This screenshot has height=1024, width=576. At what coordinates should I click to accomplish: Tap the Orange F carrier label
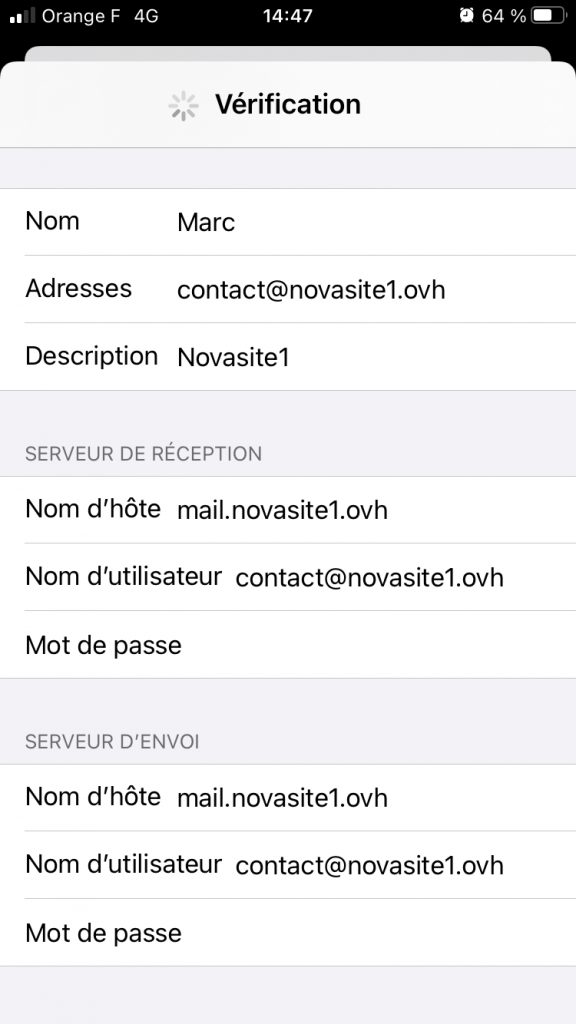tap(82, 16)
